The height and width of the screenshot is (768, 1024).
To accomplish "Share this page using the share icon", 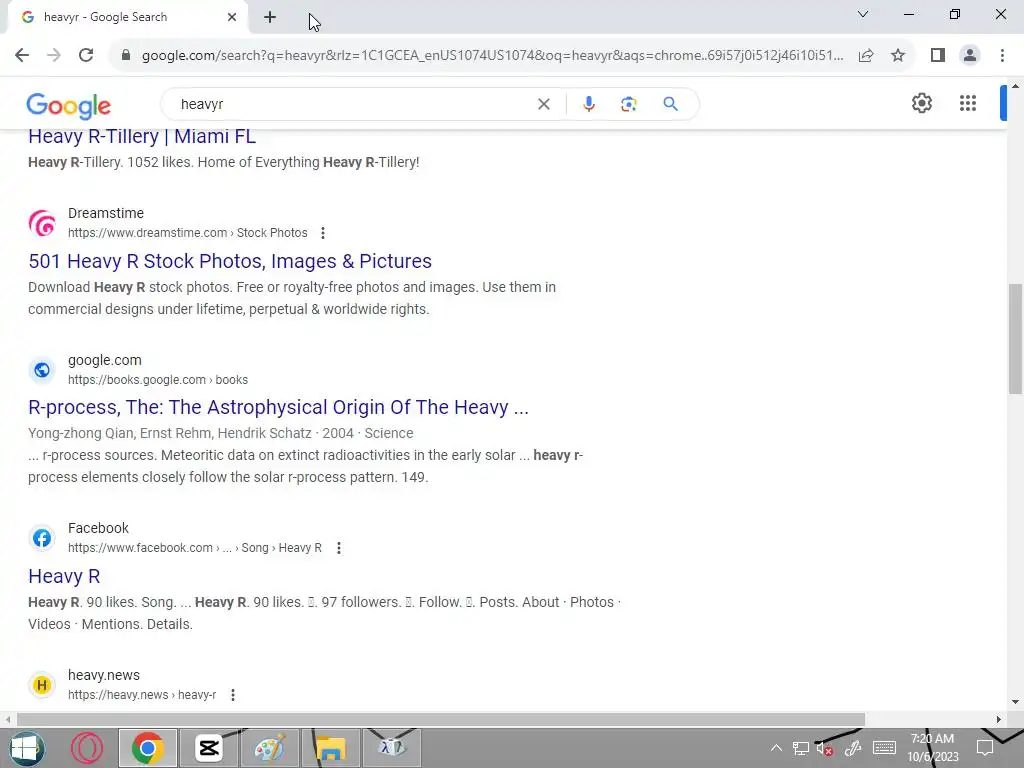I will (x=866, y=56).
